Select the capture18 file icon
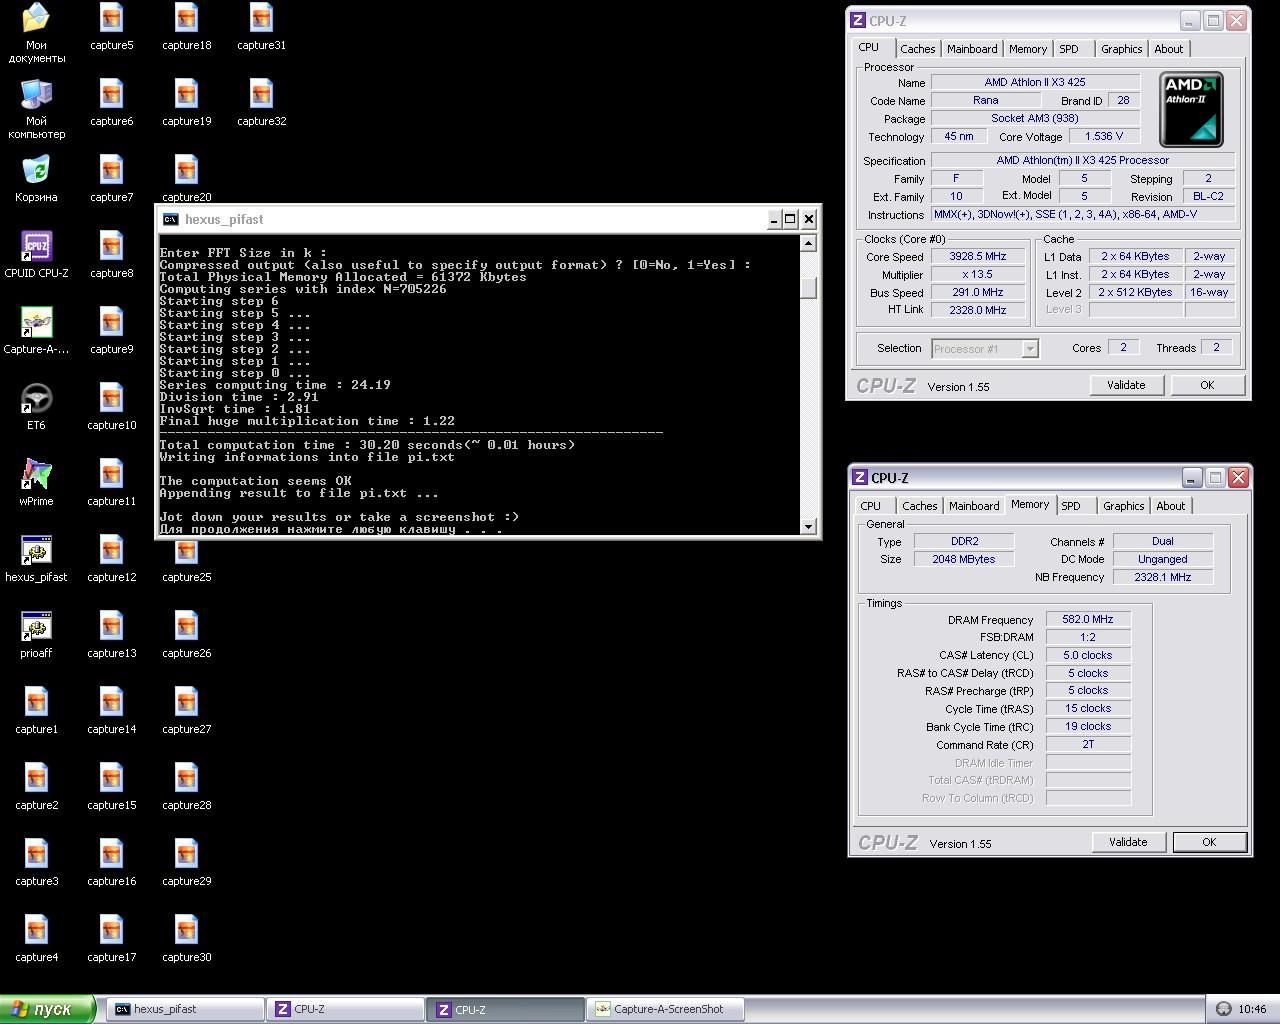 [x=186, y=26]
